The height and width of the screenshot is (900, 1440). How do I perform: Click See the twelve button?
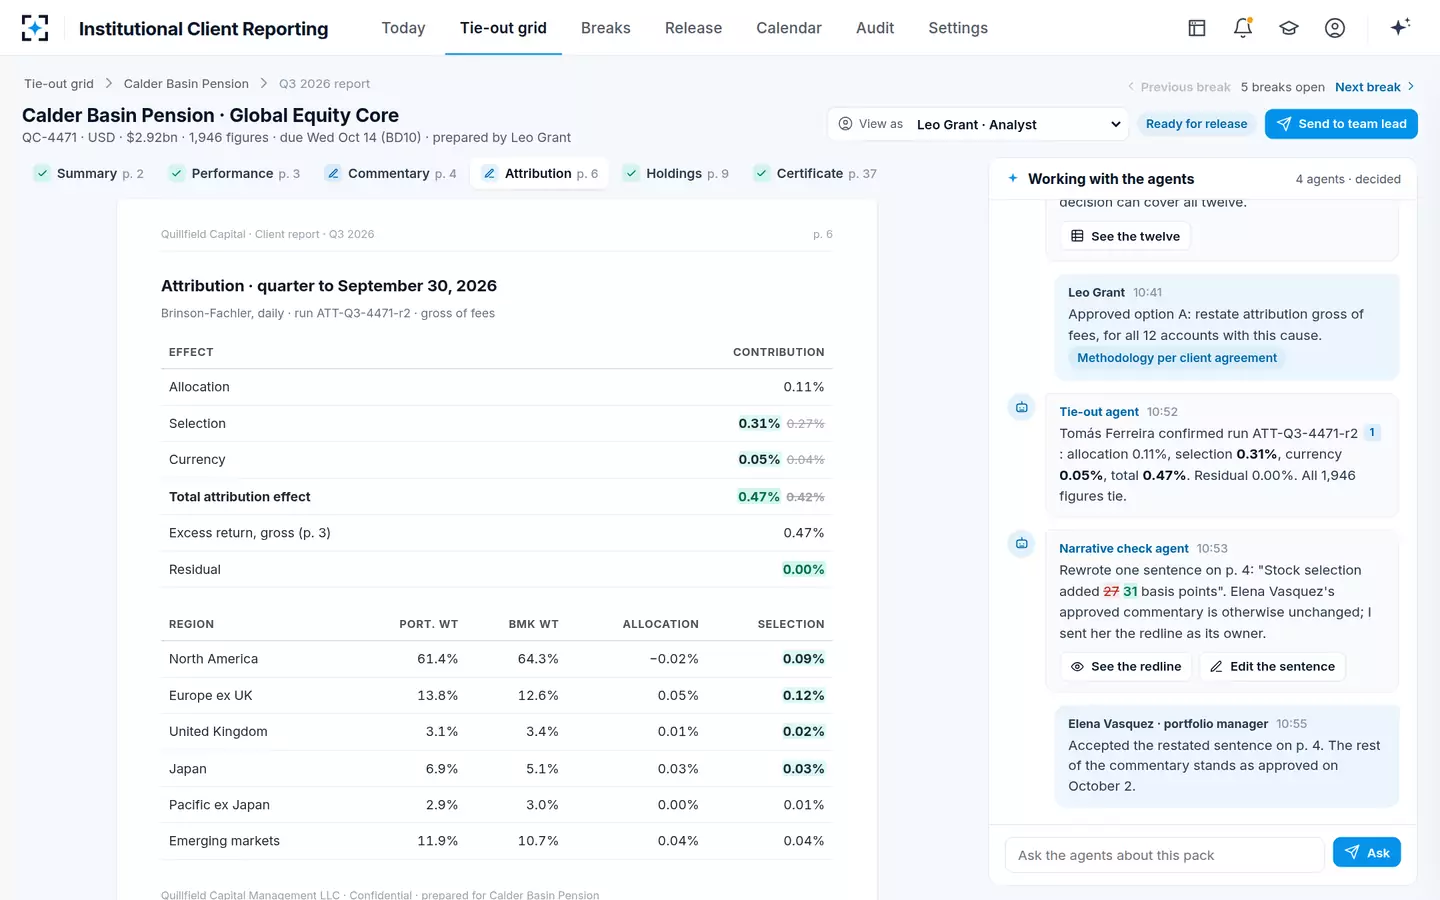coord(1125,236)
